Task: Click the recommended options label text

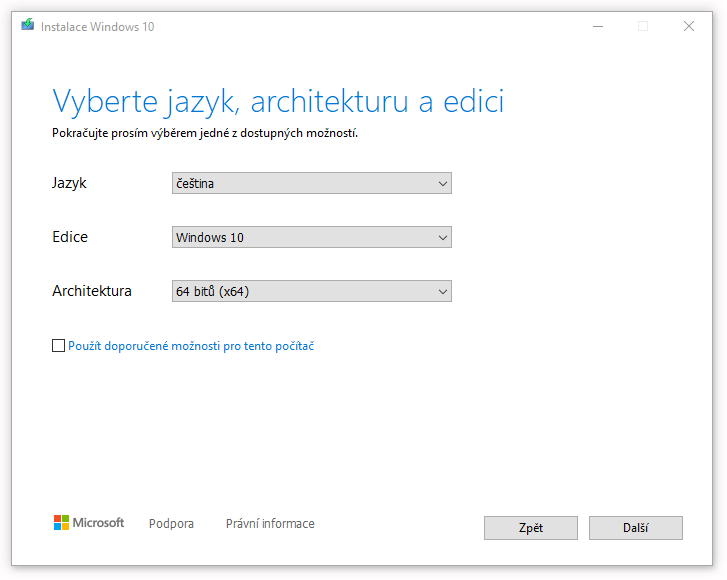Action: click(191, 346)
